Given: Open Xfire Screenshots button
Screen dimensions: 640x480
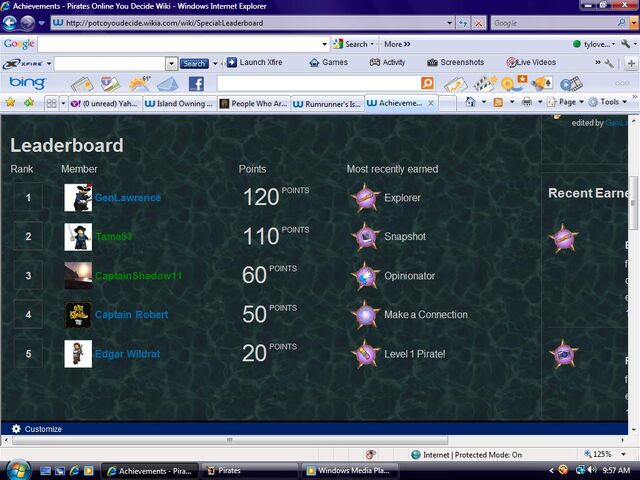Looking at the screenshot, I should (456, 62).
